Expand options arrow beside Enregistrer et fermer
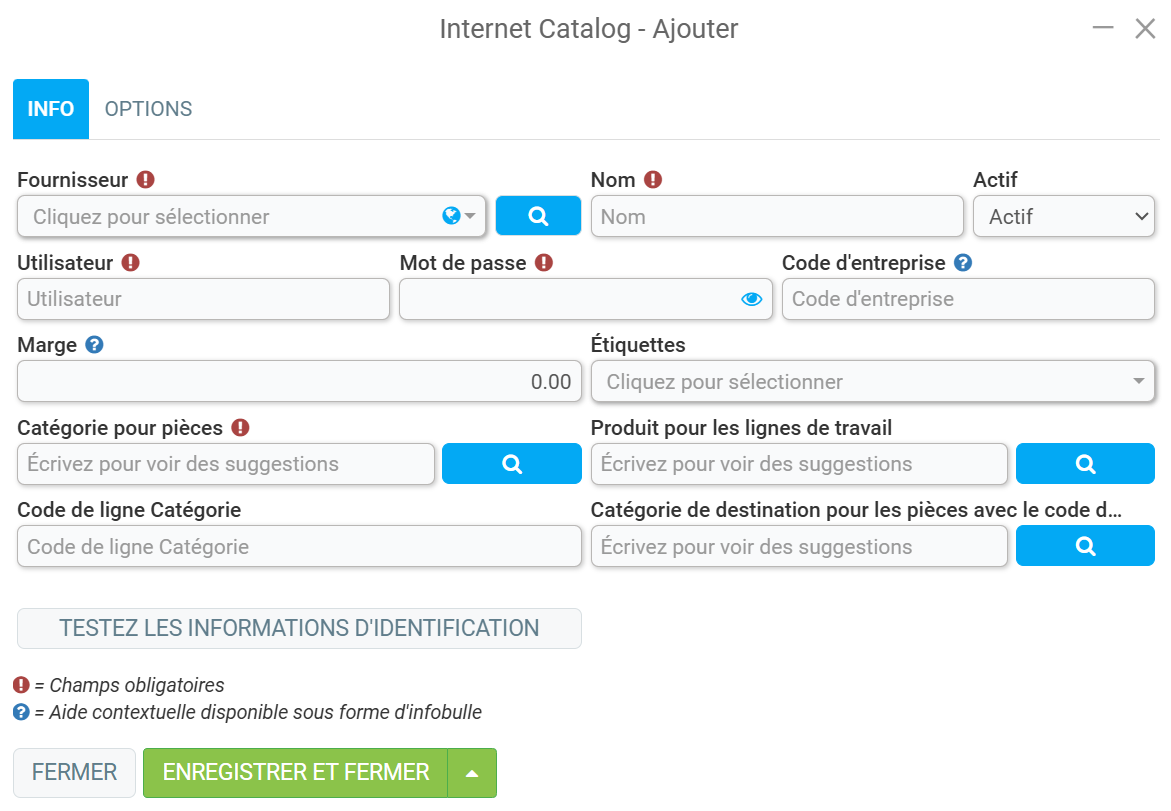 472,773
